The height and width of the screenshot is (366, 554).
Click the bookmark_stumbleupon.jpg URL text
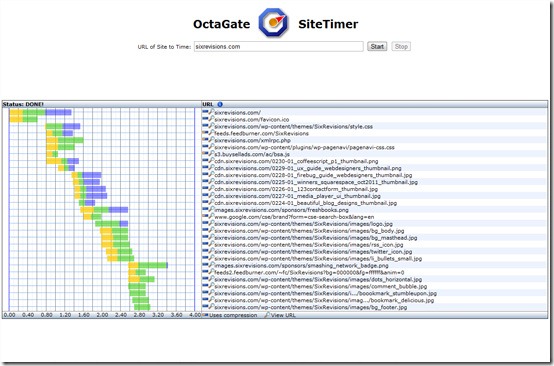coord(325,293)
